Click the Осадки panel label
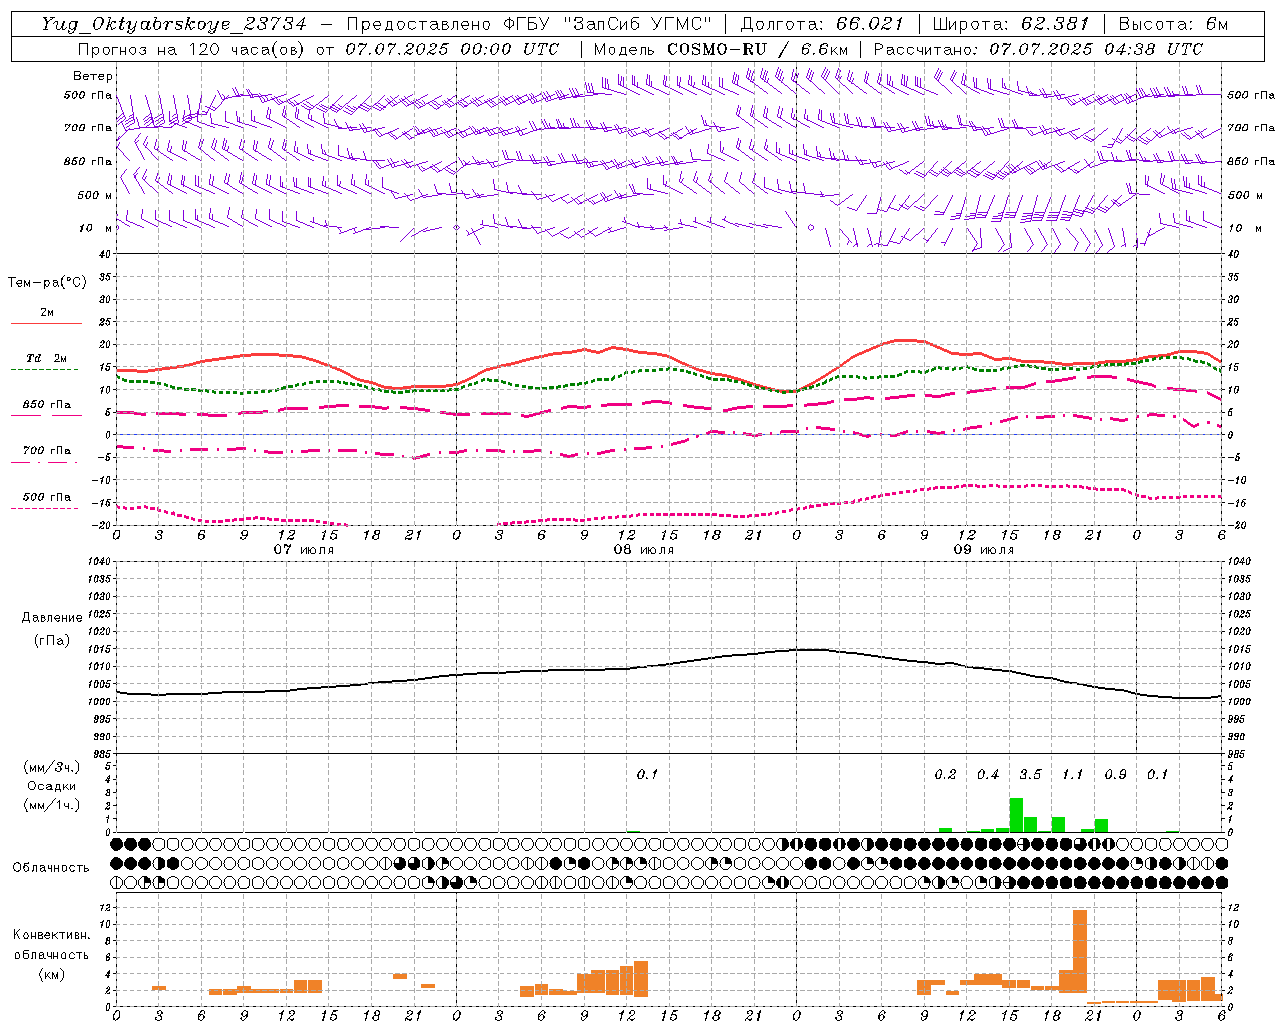 pos(52,786)
